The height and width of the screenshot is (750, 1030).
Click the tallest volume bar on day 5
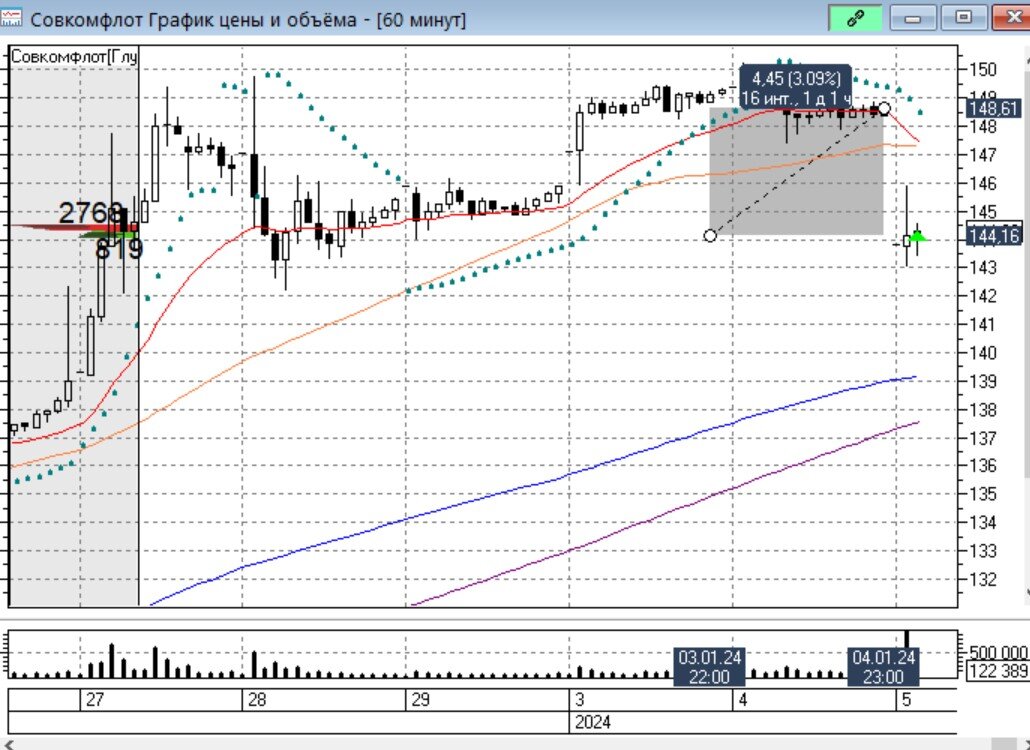point(907,639)
